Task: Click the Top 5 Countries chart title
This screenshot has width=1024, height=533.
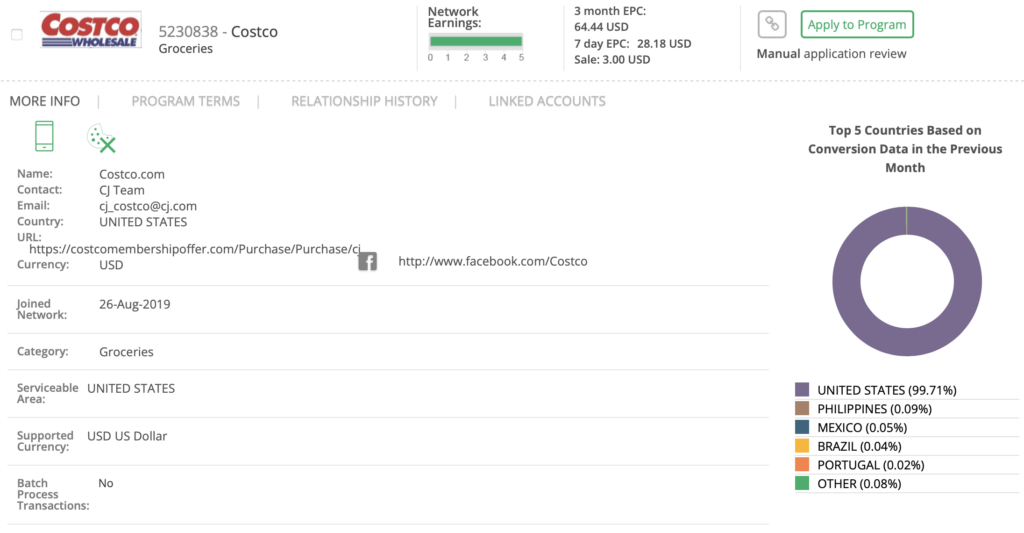Action: (x=905, y=149)
